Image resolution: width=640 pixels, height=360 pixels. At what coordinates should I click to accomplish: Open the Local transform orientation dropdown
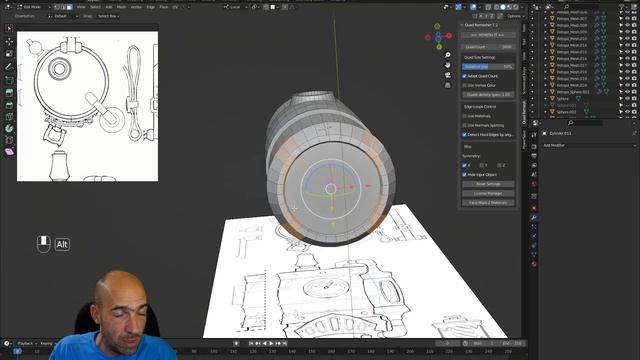[235, 7]
